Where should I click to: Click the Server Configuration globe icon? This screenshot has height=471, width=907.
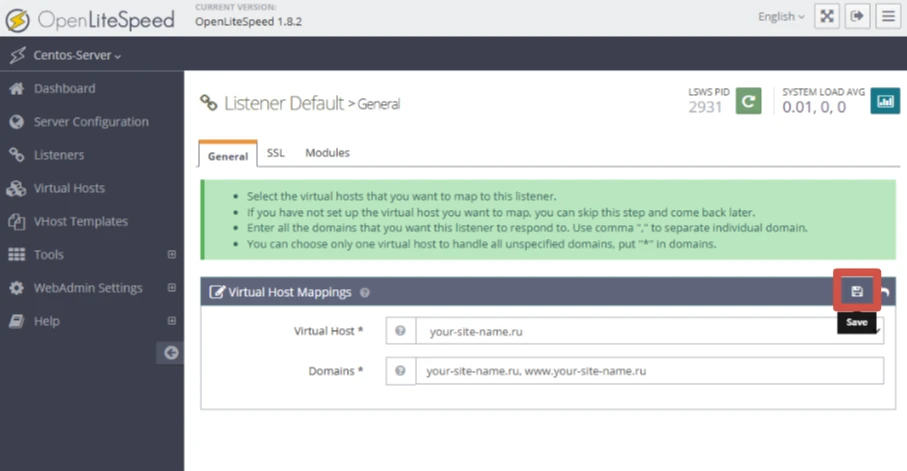pos(17,122)
